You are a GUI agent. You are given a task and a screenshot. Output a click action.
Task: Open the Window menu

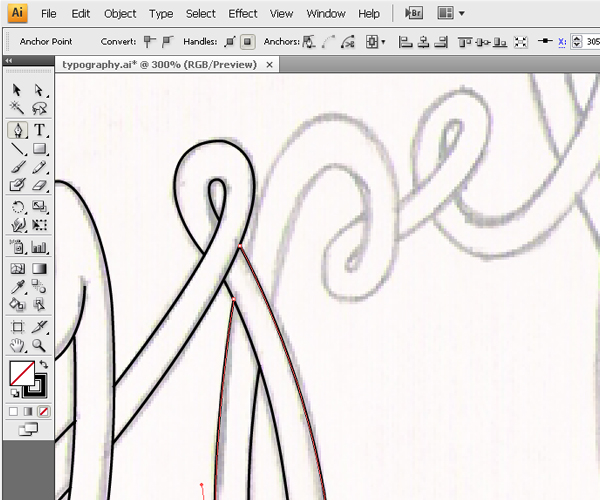[326, 14]
